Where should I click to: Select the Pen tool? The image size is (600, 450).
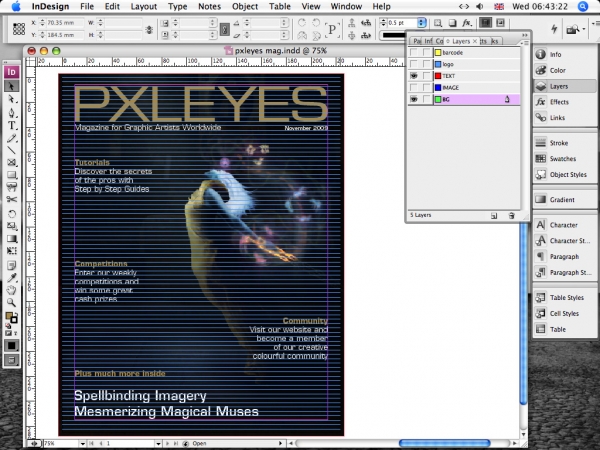11,112
